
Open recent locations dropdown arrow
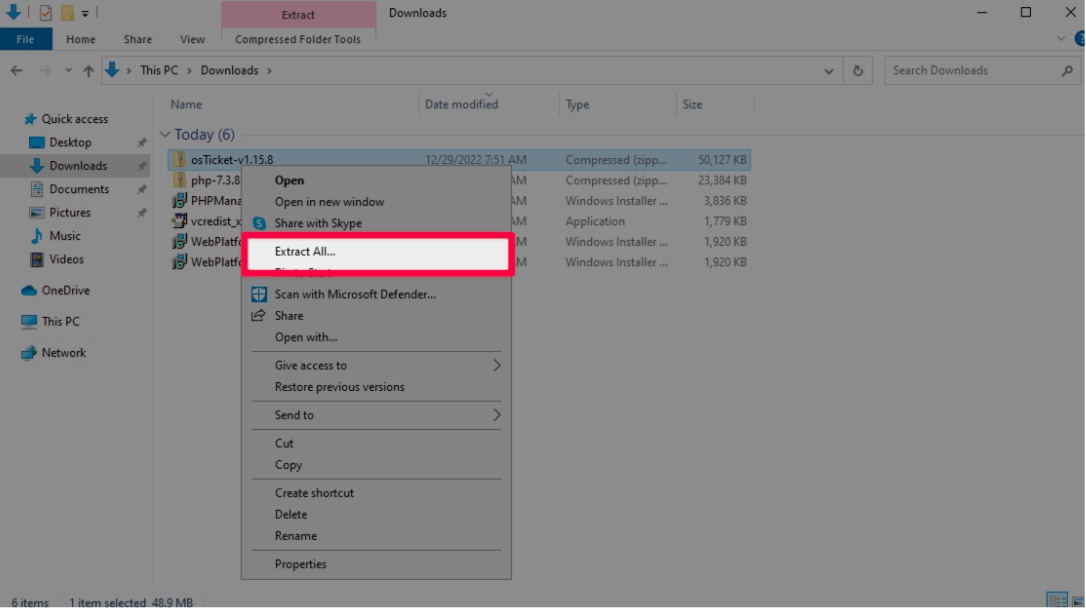click(68, 70)
